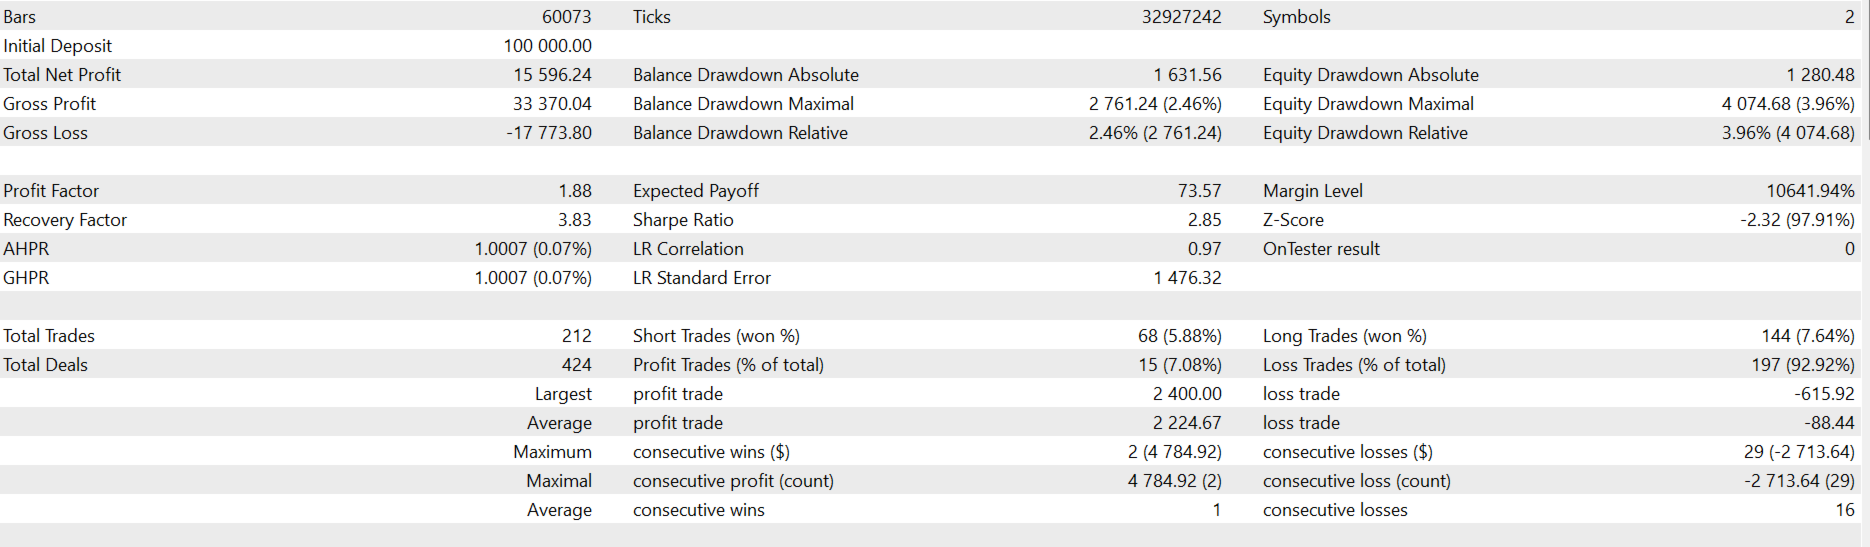Screen dimensions: 1870x547
Task: Select the OnTester result label
Action: click(1321, 249)
